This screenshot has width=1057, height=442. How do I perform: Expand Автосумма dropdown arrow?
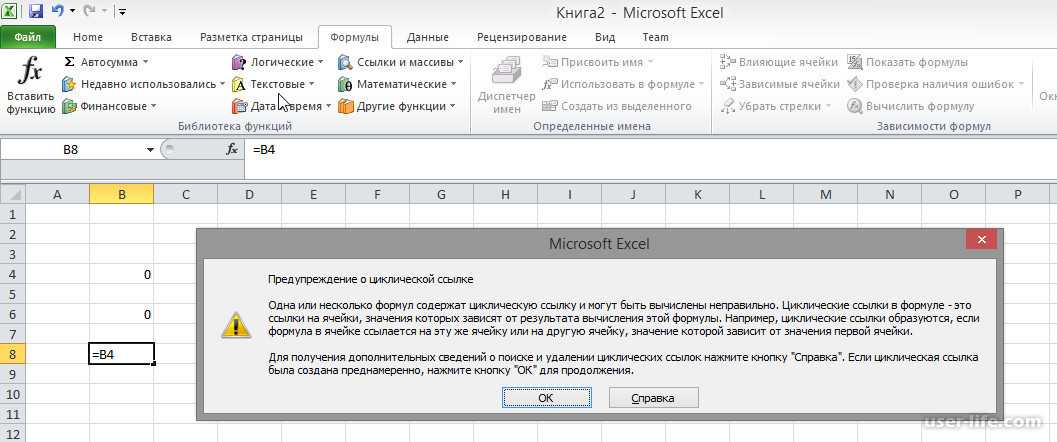(x=145, y=62)
